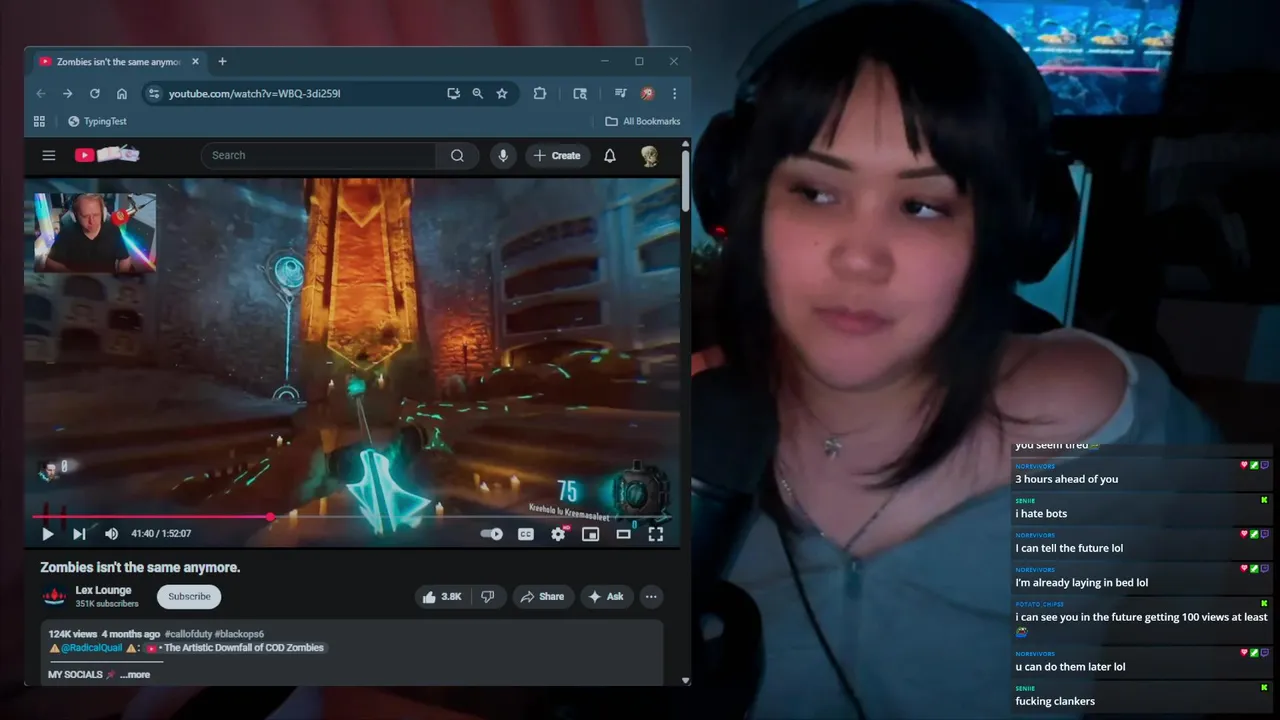
Task: Open browser extensions puzzle icon
Action: click(x=540, y=93)
